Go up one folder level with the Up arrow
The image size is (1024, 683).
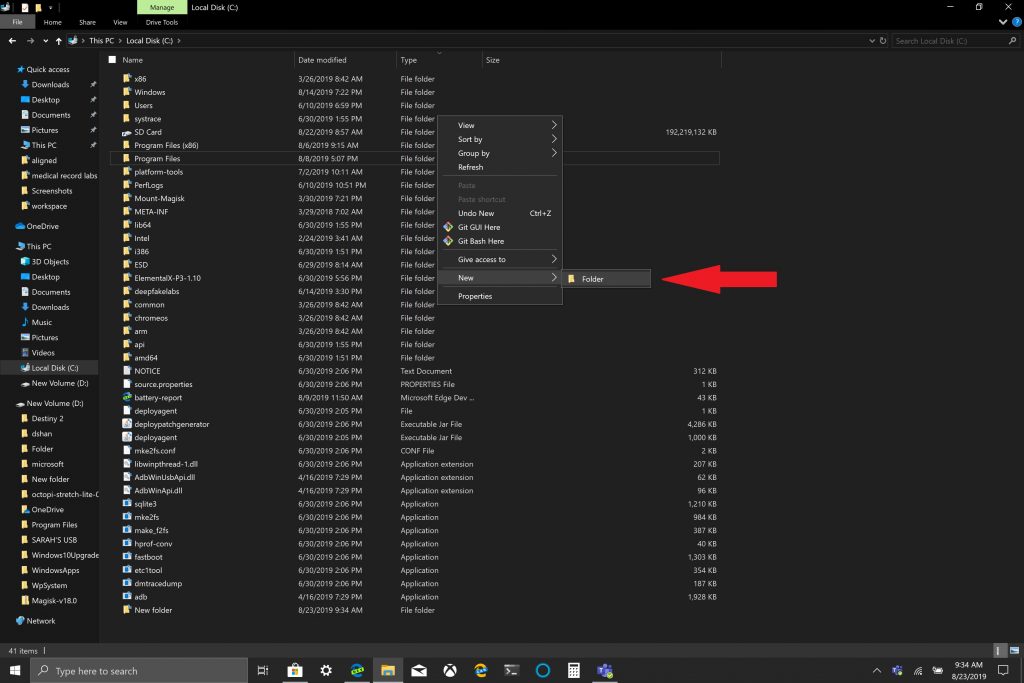click(60, 41)
